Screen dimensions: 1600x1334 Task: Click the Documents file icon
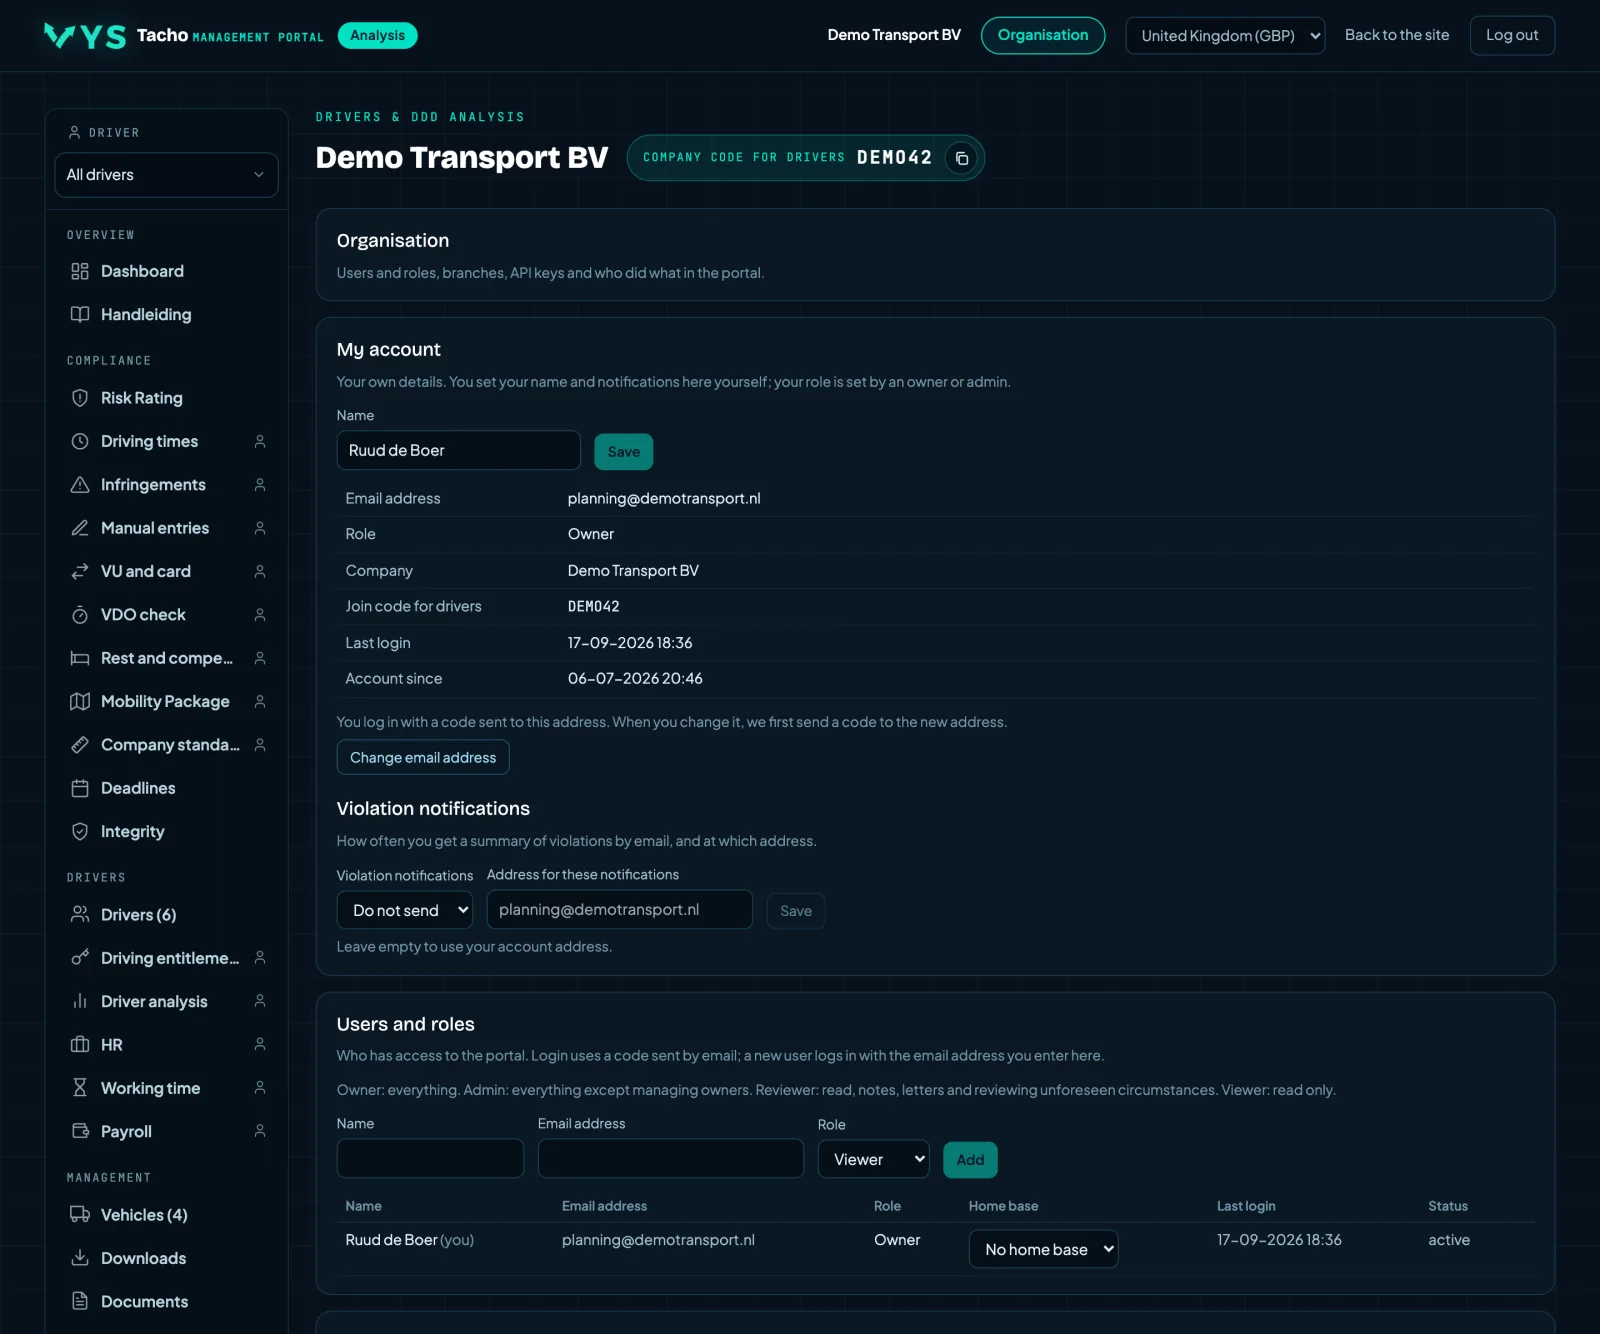pyautogui.click(x=80, y=1301)
